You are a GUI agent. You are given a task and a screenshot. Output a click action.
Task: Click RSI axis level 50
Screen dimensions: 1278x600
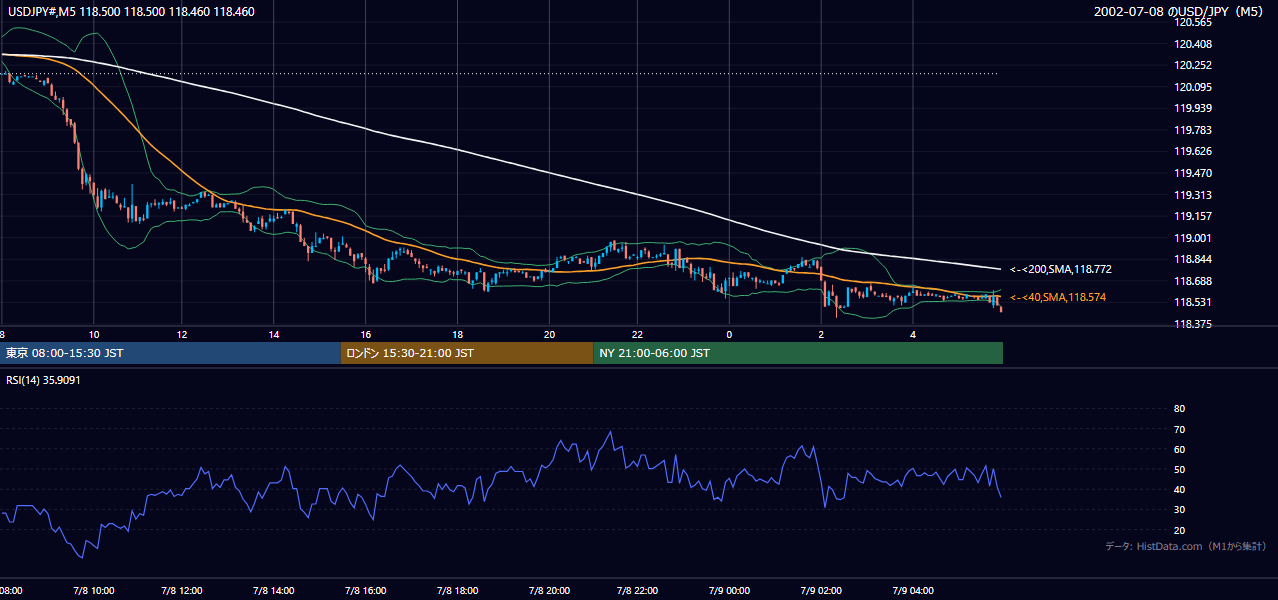[x=1179, y=469]
